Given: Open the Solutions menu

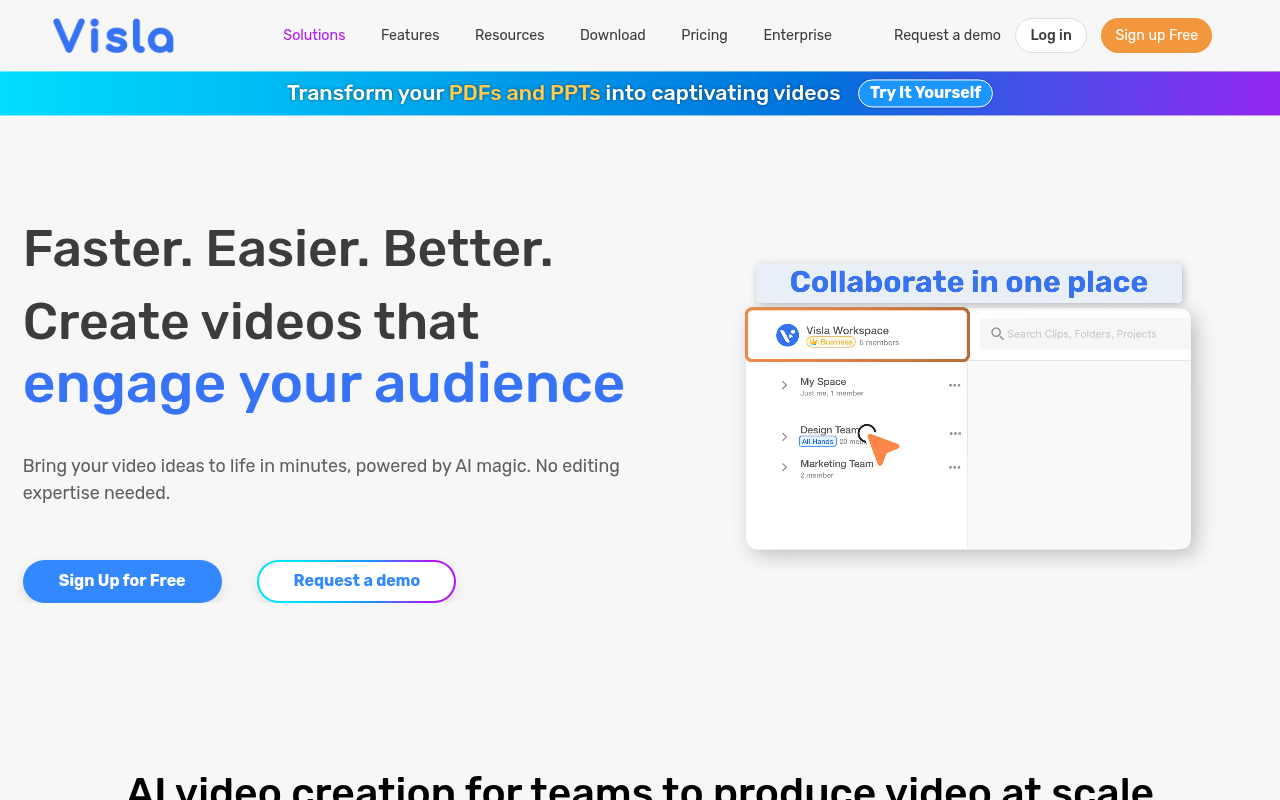Looking at the screenshot, I should [x=314, y=35].
